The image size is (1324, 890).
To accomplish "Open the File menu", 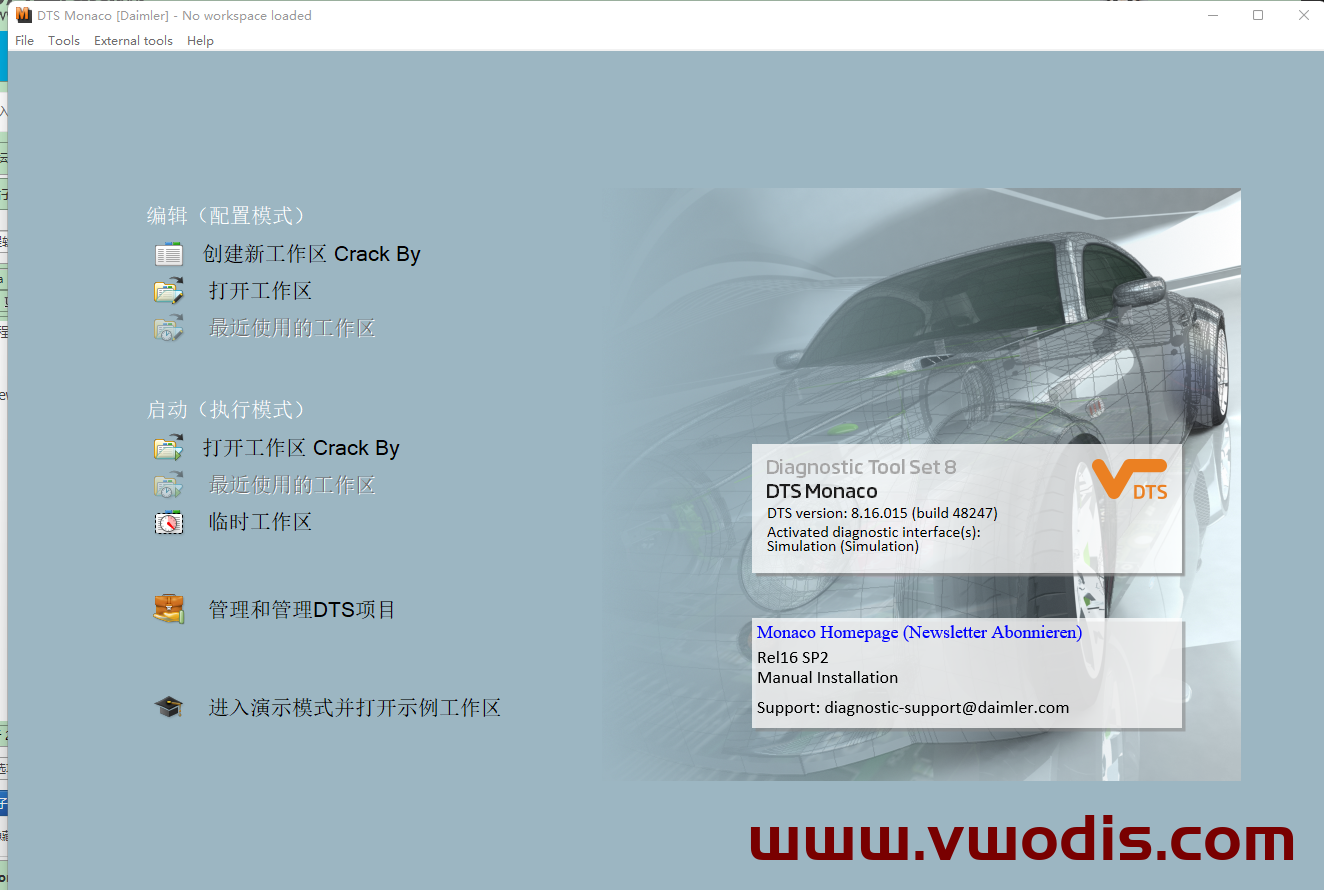I will [25, 41].
